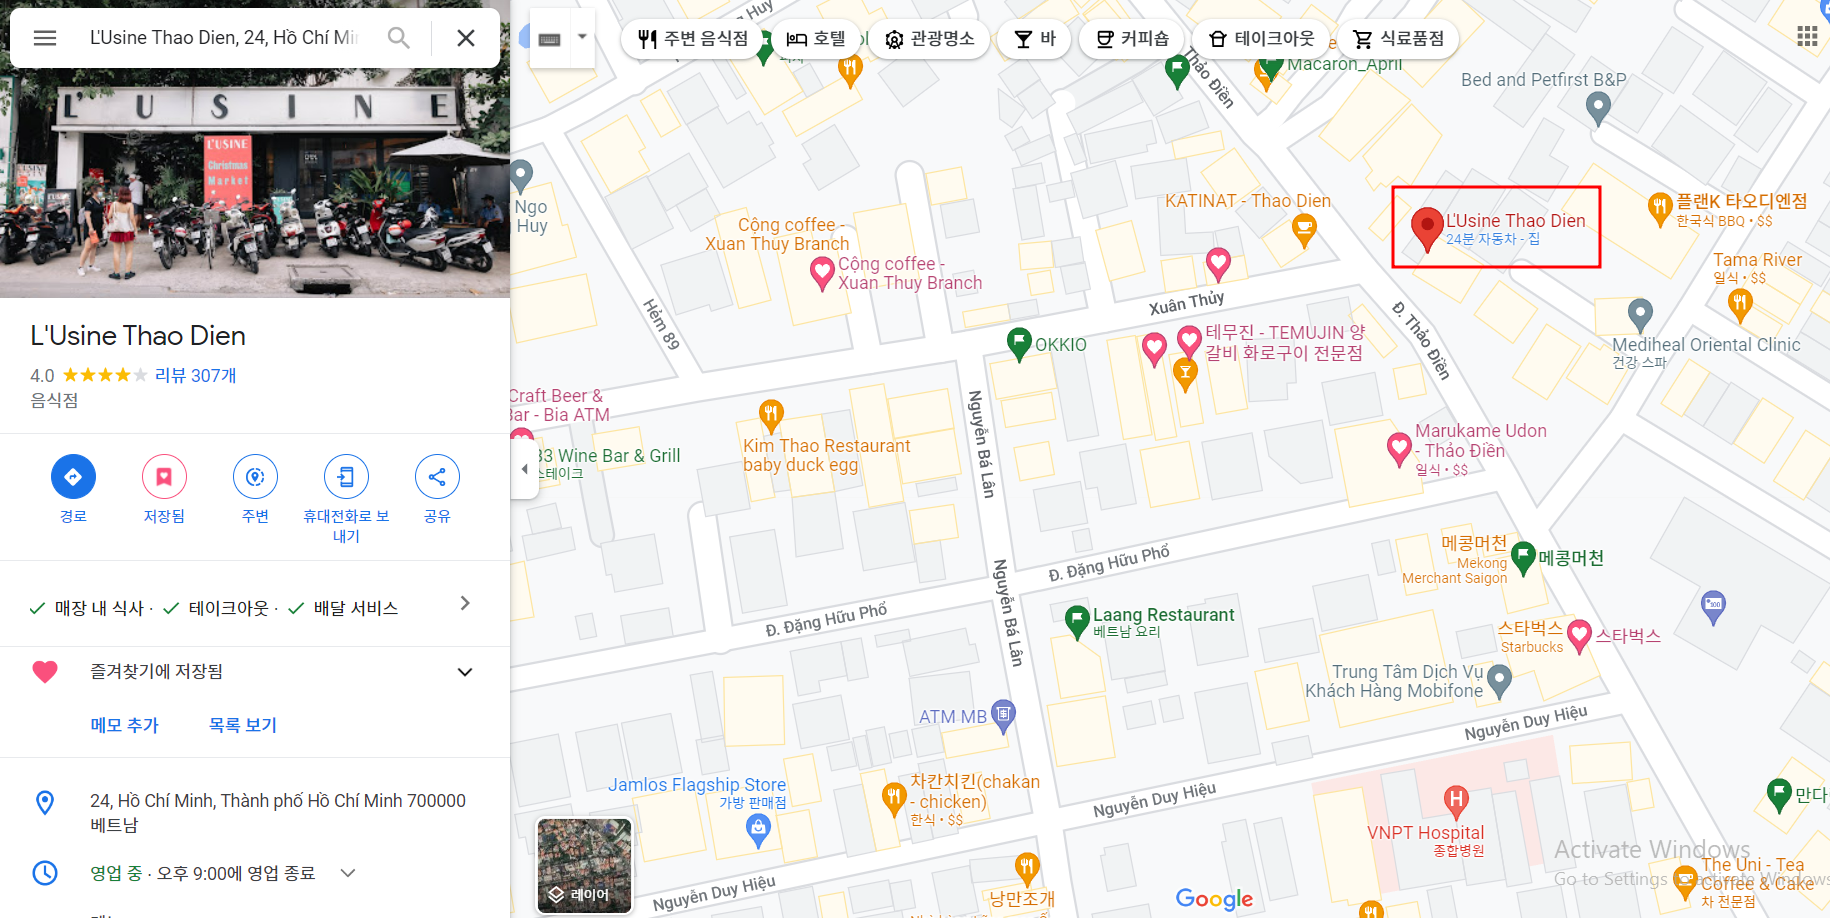The image size is (1830, 918).
Task: Click the 33 Wine Bar & Grill label
Action: point(610,456)
